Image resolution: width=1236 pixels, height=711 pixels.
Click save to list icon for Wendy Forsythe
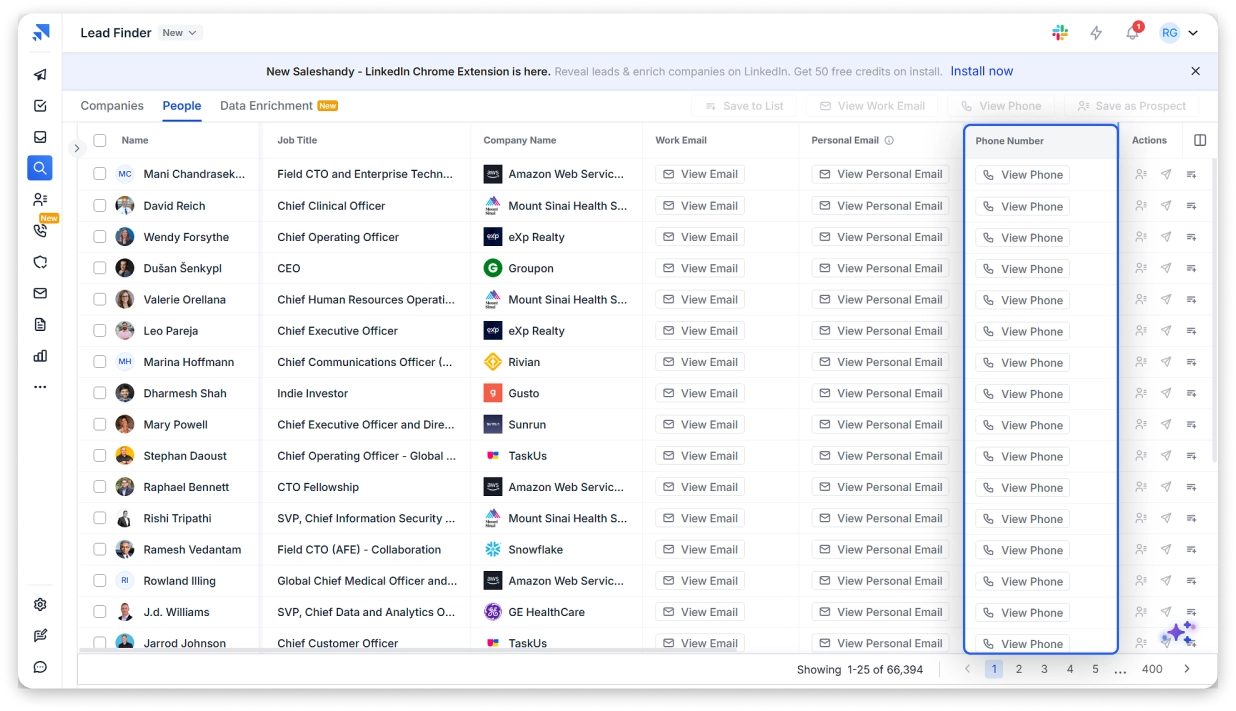click(x=1191, y=237)
